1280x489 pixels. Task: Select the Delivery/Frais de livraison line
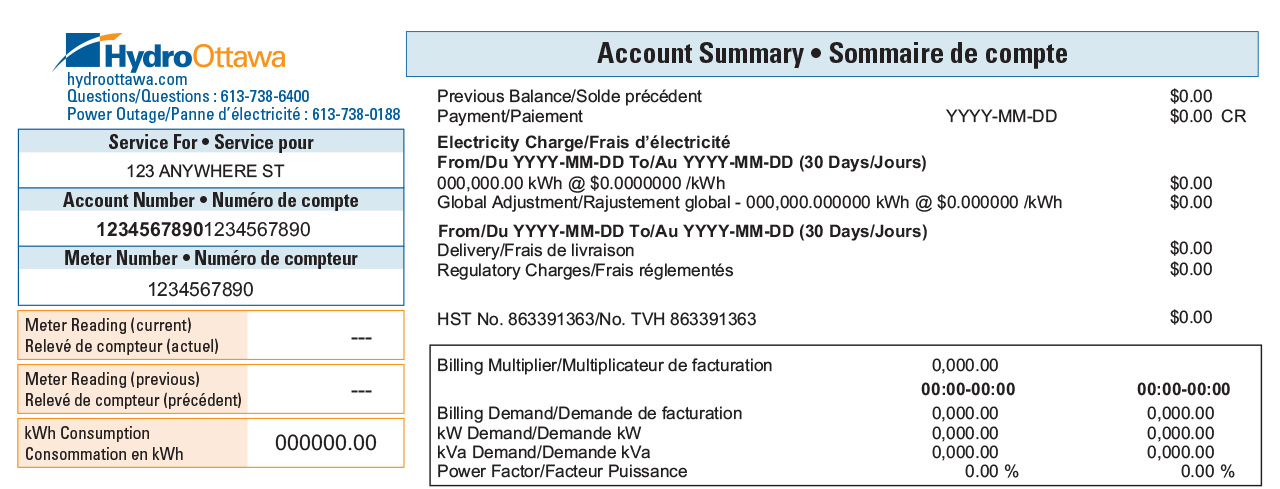825,249
